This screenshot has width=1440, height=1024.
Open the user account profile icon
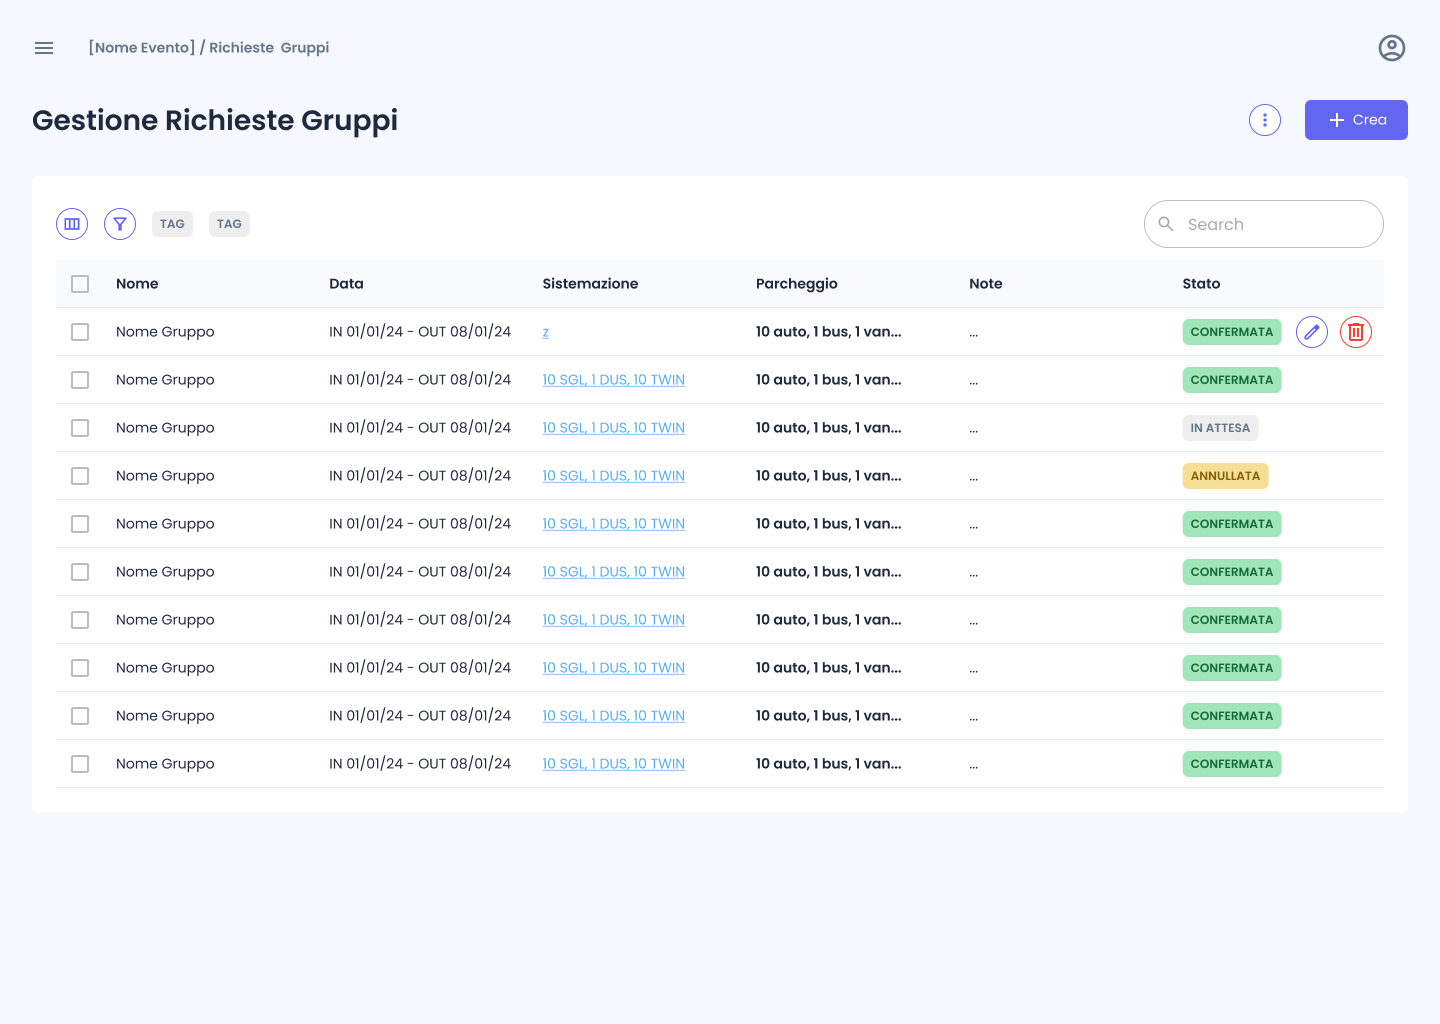coord(1392,48)
